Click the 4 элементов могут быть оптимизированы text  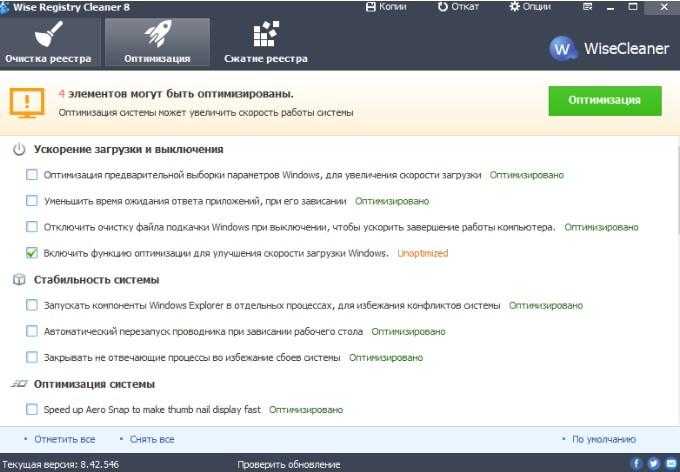click(x=176, y=94)
